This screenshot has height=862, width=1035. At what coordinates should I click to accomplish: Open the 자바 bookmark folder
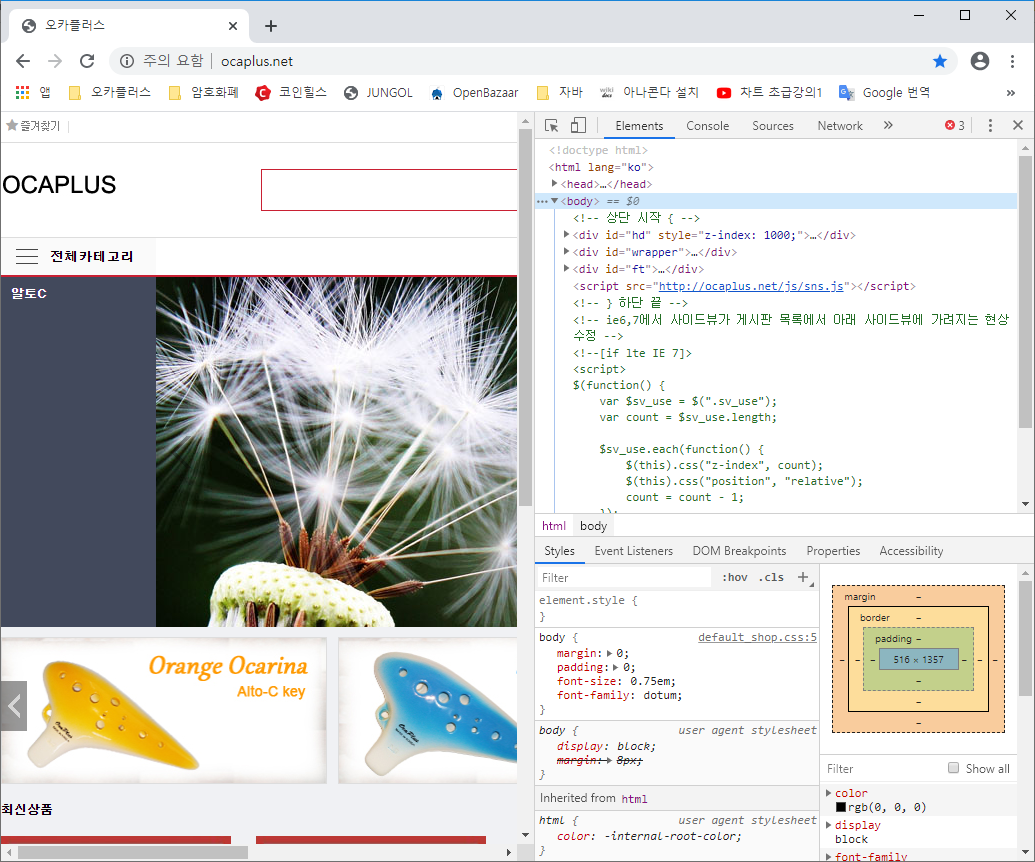click(560, 92)
